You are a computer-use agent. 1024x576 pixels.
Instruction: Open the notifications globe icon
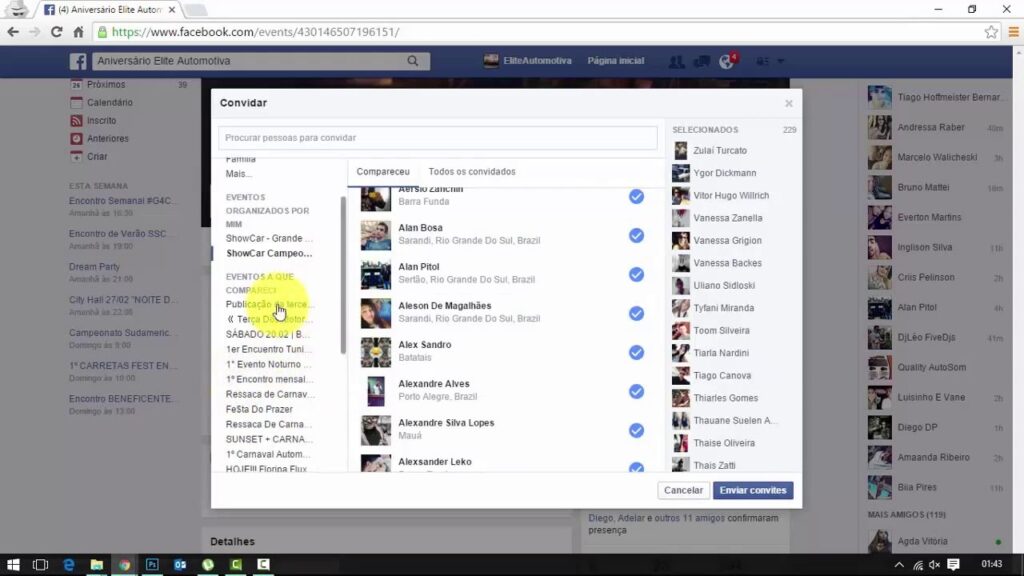[x=726, y=61]
